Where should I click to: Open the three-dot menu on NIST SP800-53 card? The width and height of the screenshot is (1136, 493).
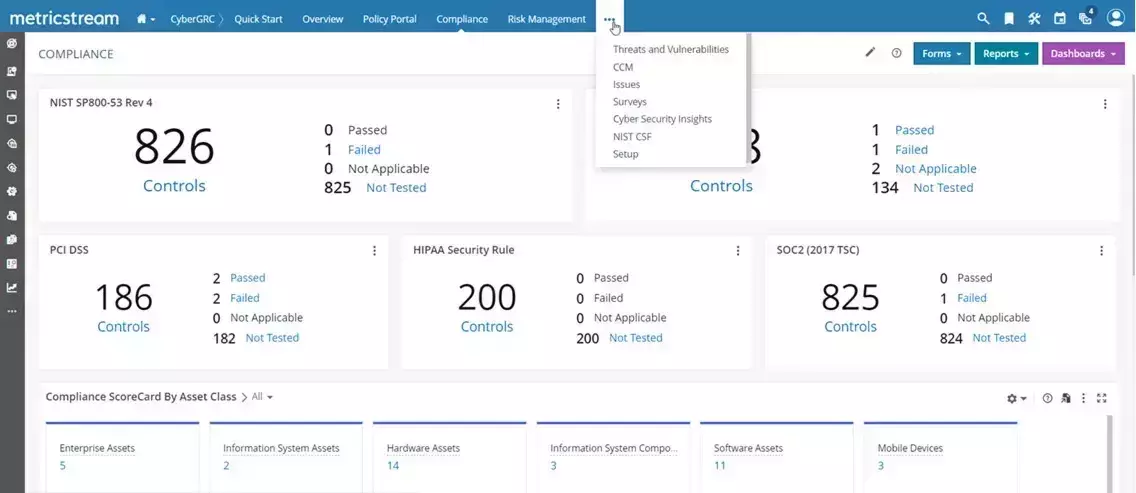[558, 104]
